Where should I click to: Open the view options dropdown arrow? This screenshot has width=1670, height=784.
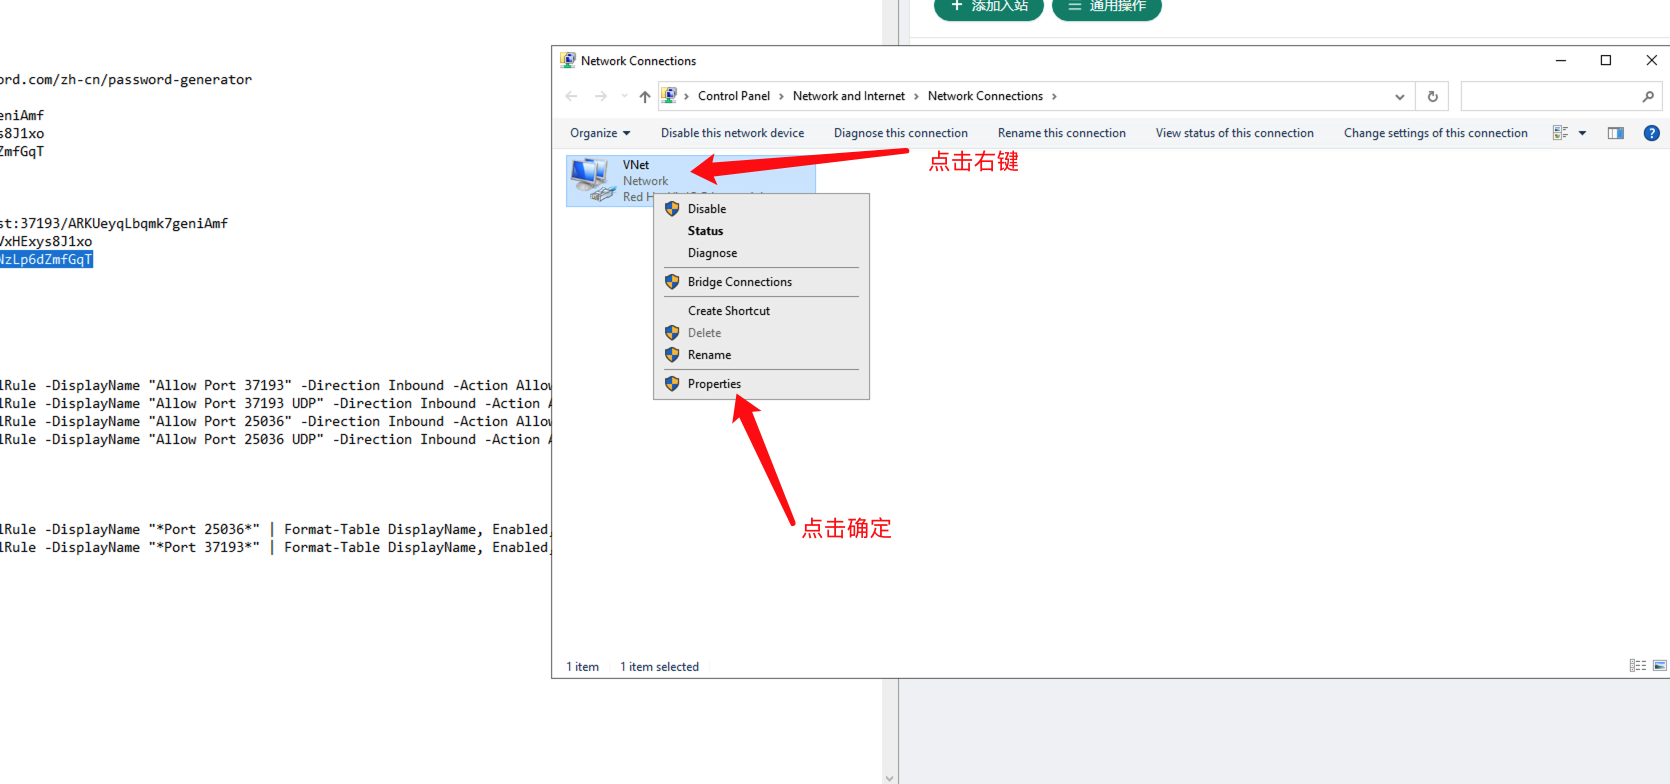click(1582, 133)
